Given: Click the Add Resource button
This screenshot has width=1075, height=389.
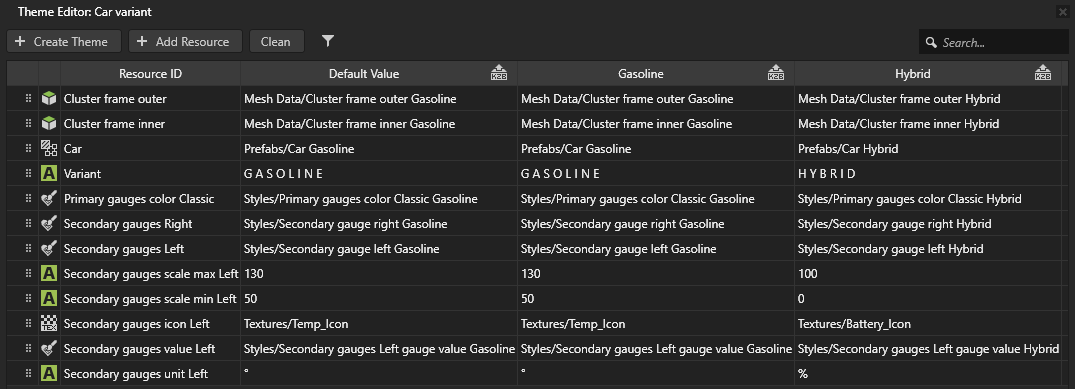Looking at the screenshot, I should (185, 42).
